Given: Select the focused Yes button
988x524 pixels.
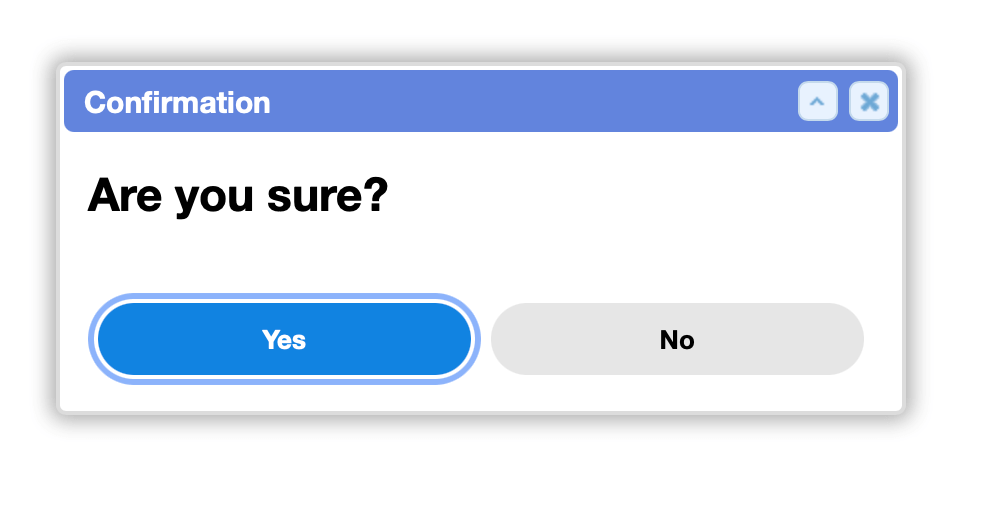Looking at the screenshot, I should [x=284, y=339].
